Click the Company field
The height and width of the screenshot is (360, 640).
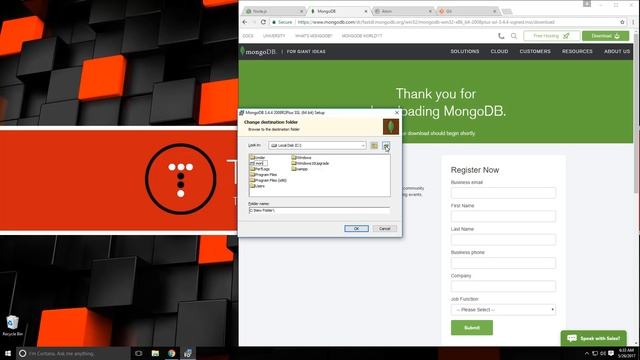(503, 286)
